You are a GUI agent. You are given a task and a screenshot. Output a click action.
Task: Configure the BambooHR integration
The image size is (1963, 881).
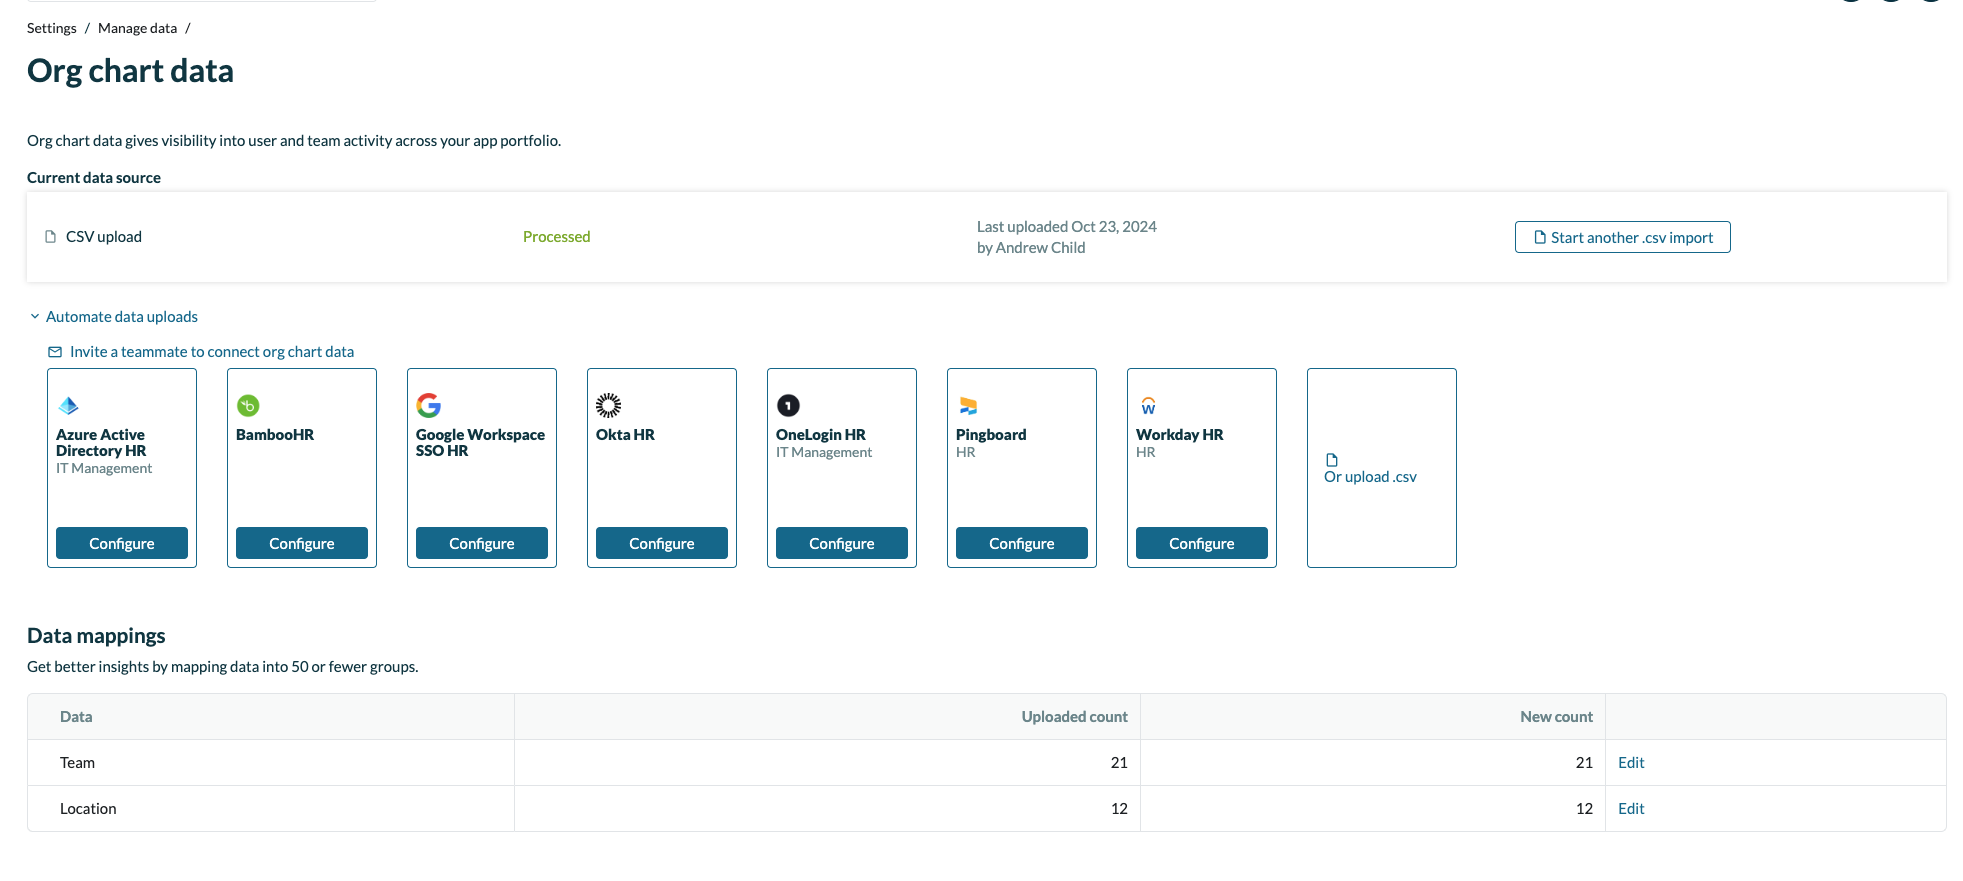pos(301,543)
